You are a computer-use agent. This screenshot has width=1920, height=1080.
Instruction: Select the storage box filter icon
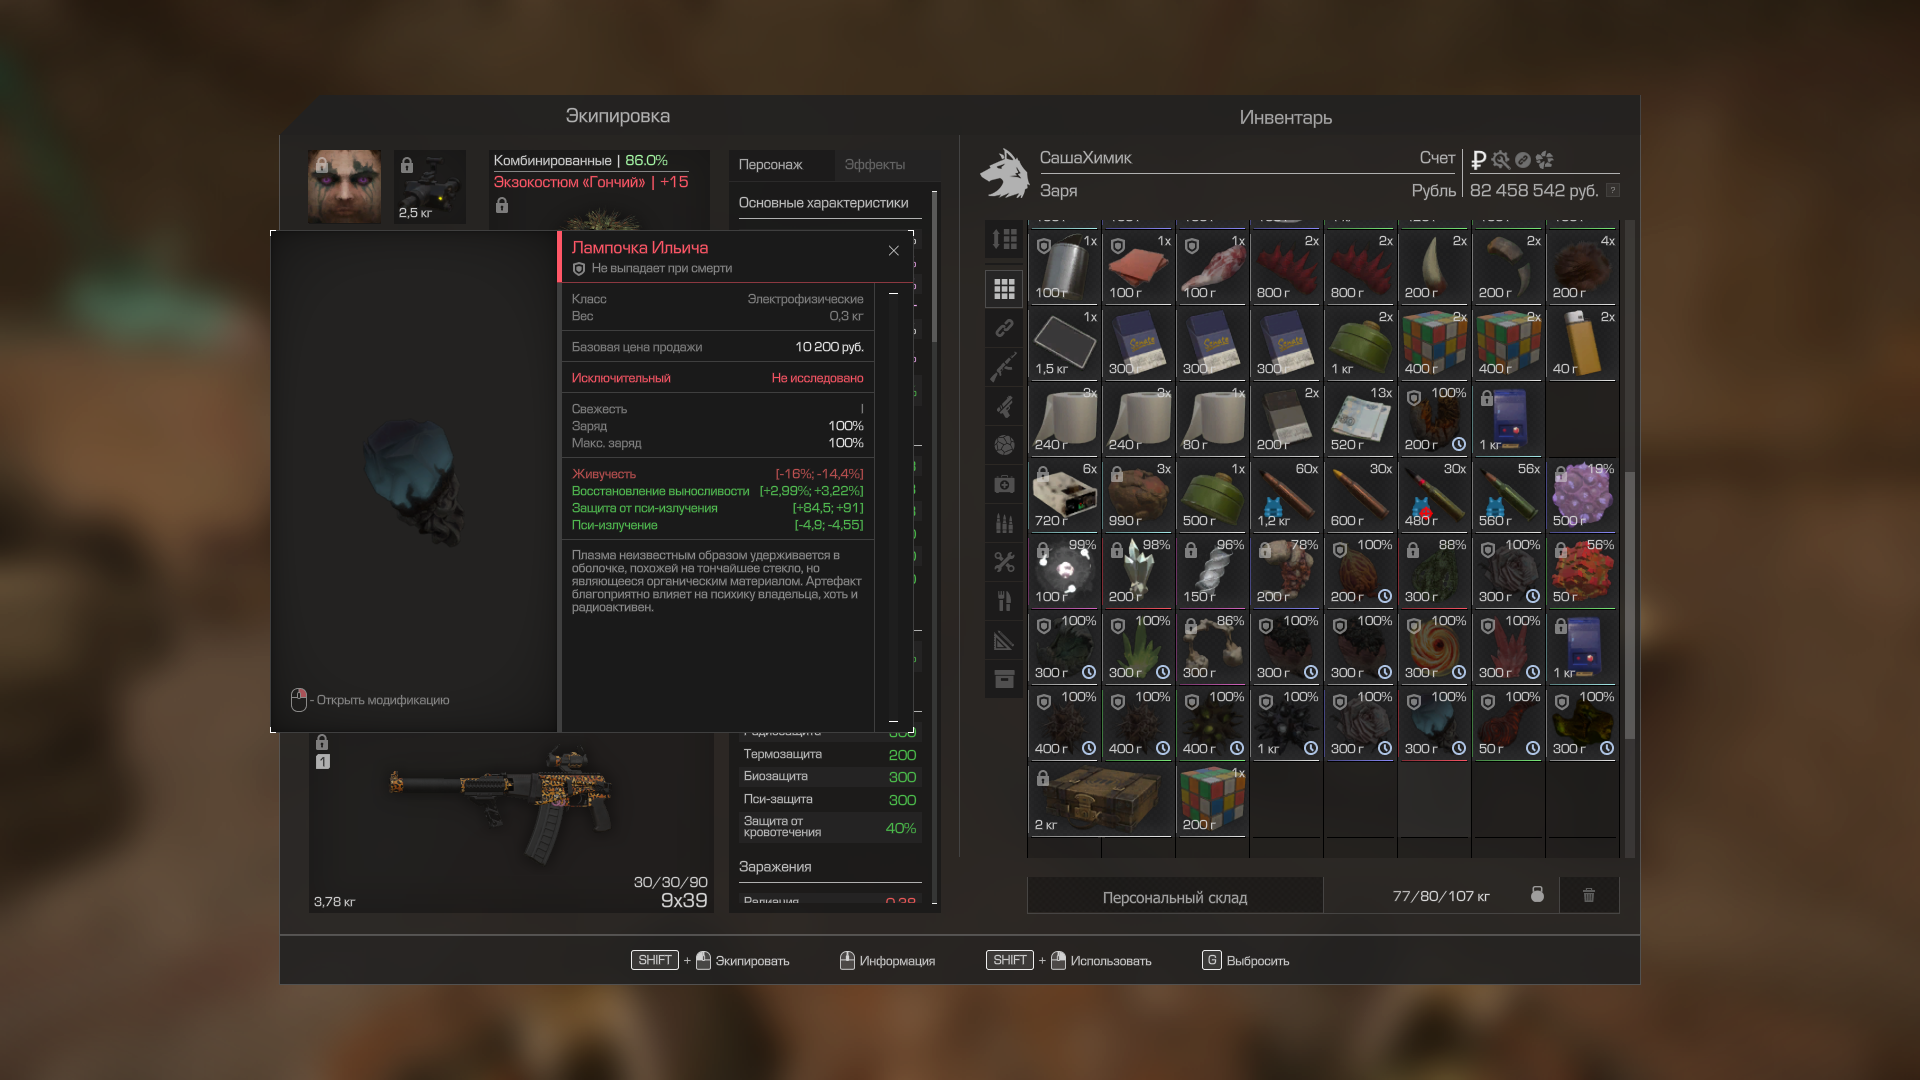1004,679
